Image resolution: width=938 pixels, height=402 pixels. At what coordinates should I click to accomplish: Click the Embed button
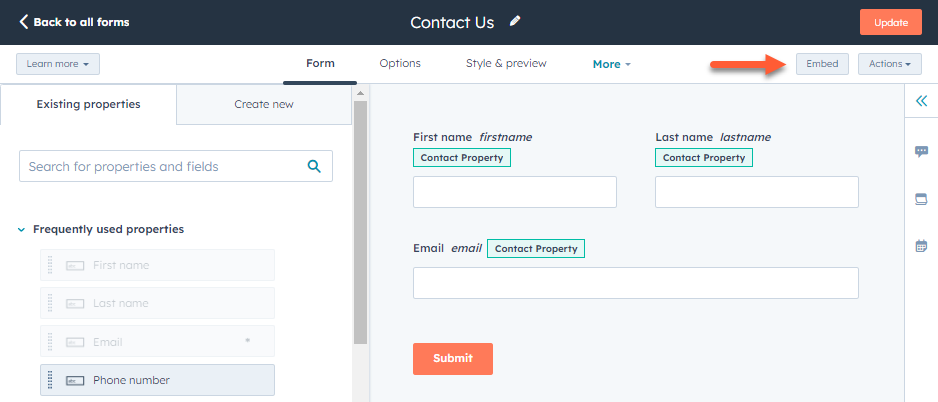pos(822,64)
